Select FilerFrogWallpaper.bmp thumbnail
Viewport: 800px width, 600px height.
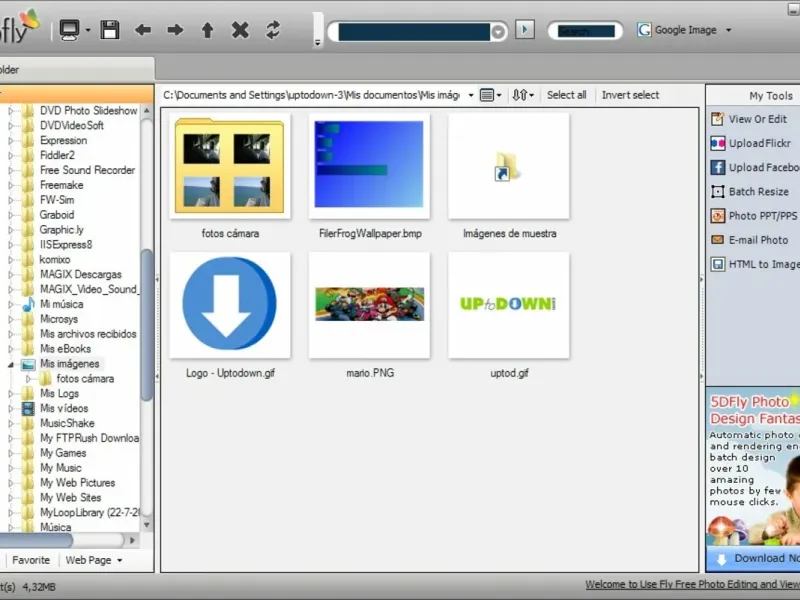[369, 166]
